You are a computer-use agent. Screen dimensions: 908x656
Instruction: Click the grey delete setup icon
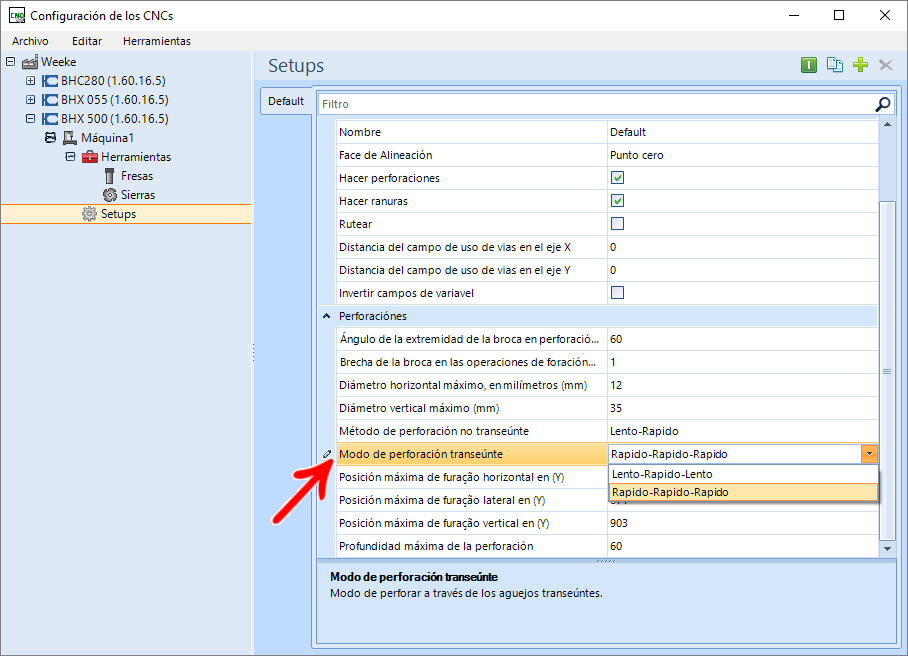885,65
